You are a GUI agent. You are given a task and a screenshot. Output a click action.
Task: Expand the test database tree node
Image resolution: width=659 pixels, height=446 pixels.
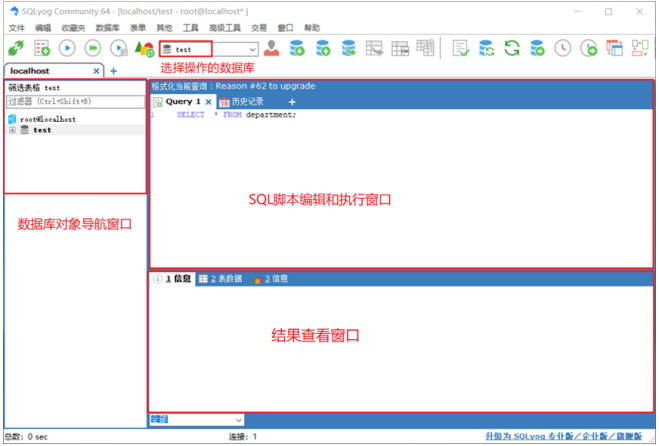pos(12,130)
